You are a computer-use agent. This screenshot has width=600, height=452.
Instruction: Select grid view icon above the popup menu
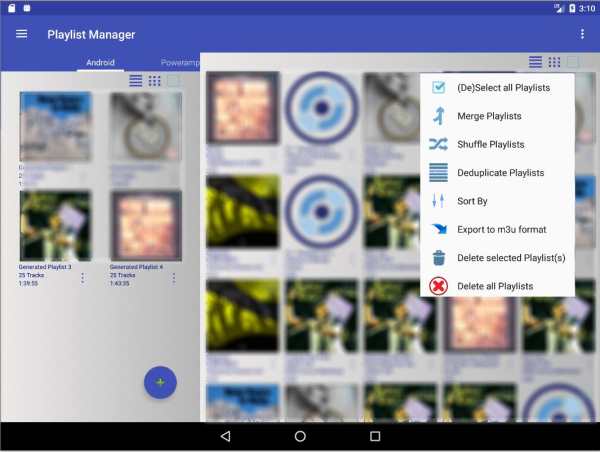coord(554,62)
